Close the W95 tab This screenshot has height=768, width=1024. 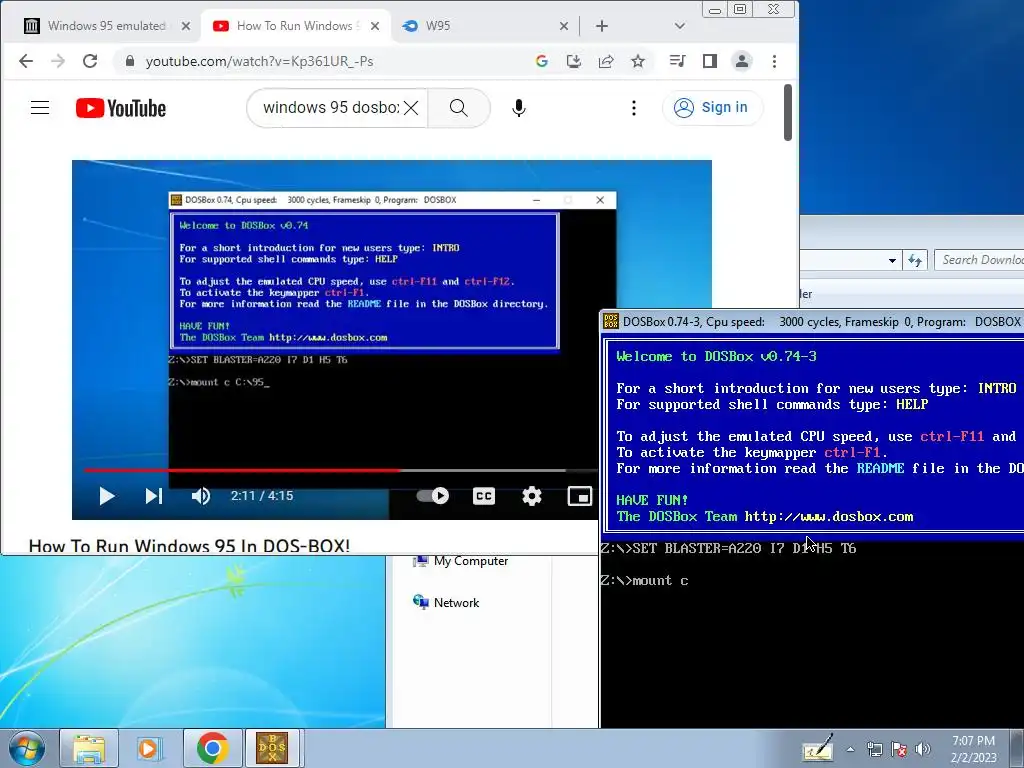pyautogui.click(x=564, y=26)
